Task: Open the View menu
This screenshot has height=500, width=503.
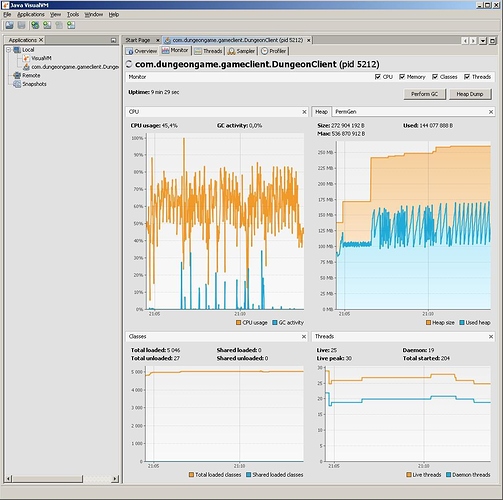Action: [55, 15]
